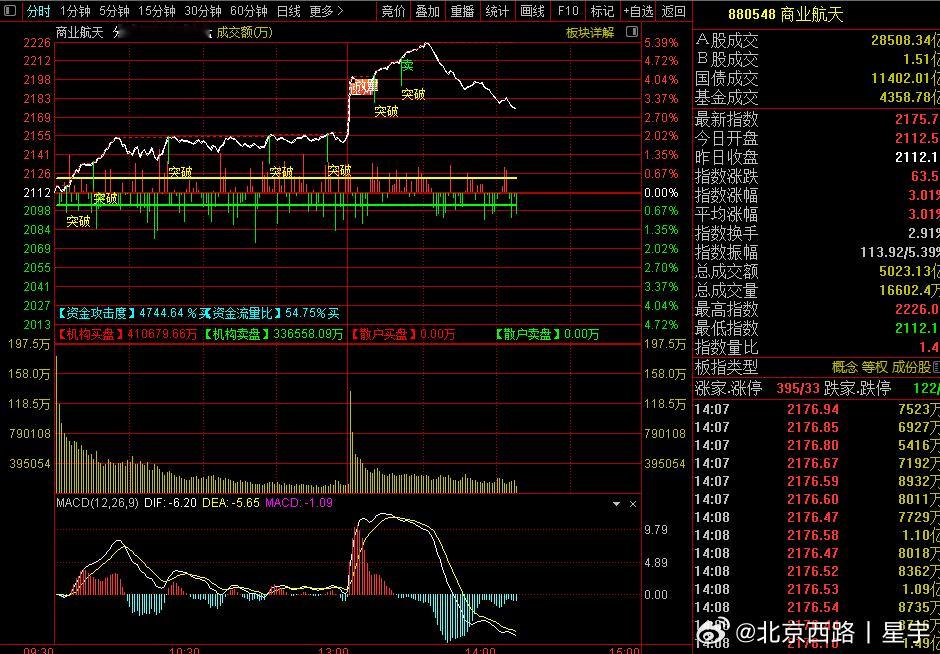This screenshot has width=940, height=654.
Task: Click the 指数振幅 row
Action: 817,252
